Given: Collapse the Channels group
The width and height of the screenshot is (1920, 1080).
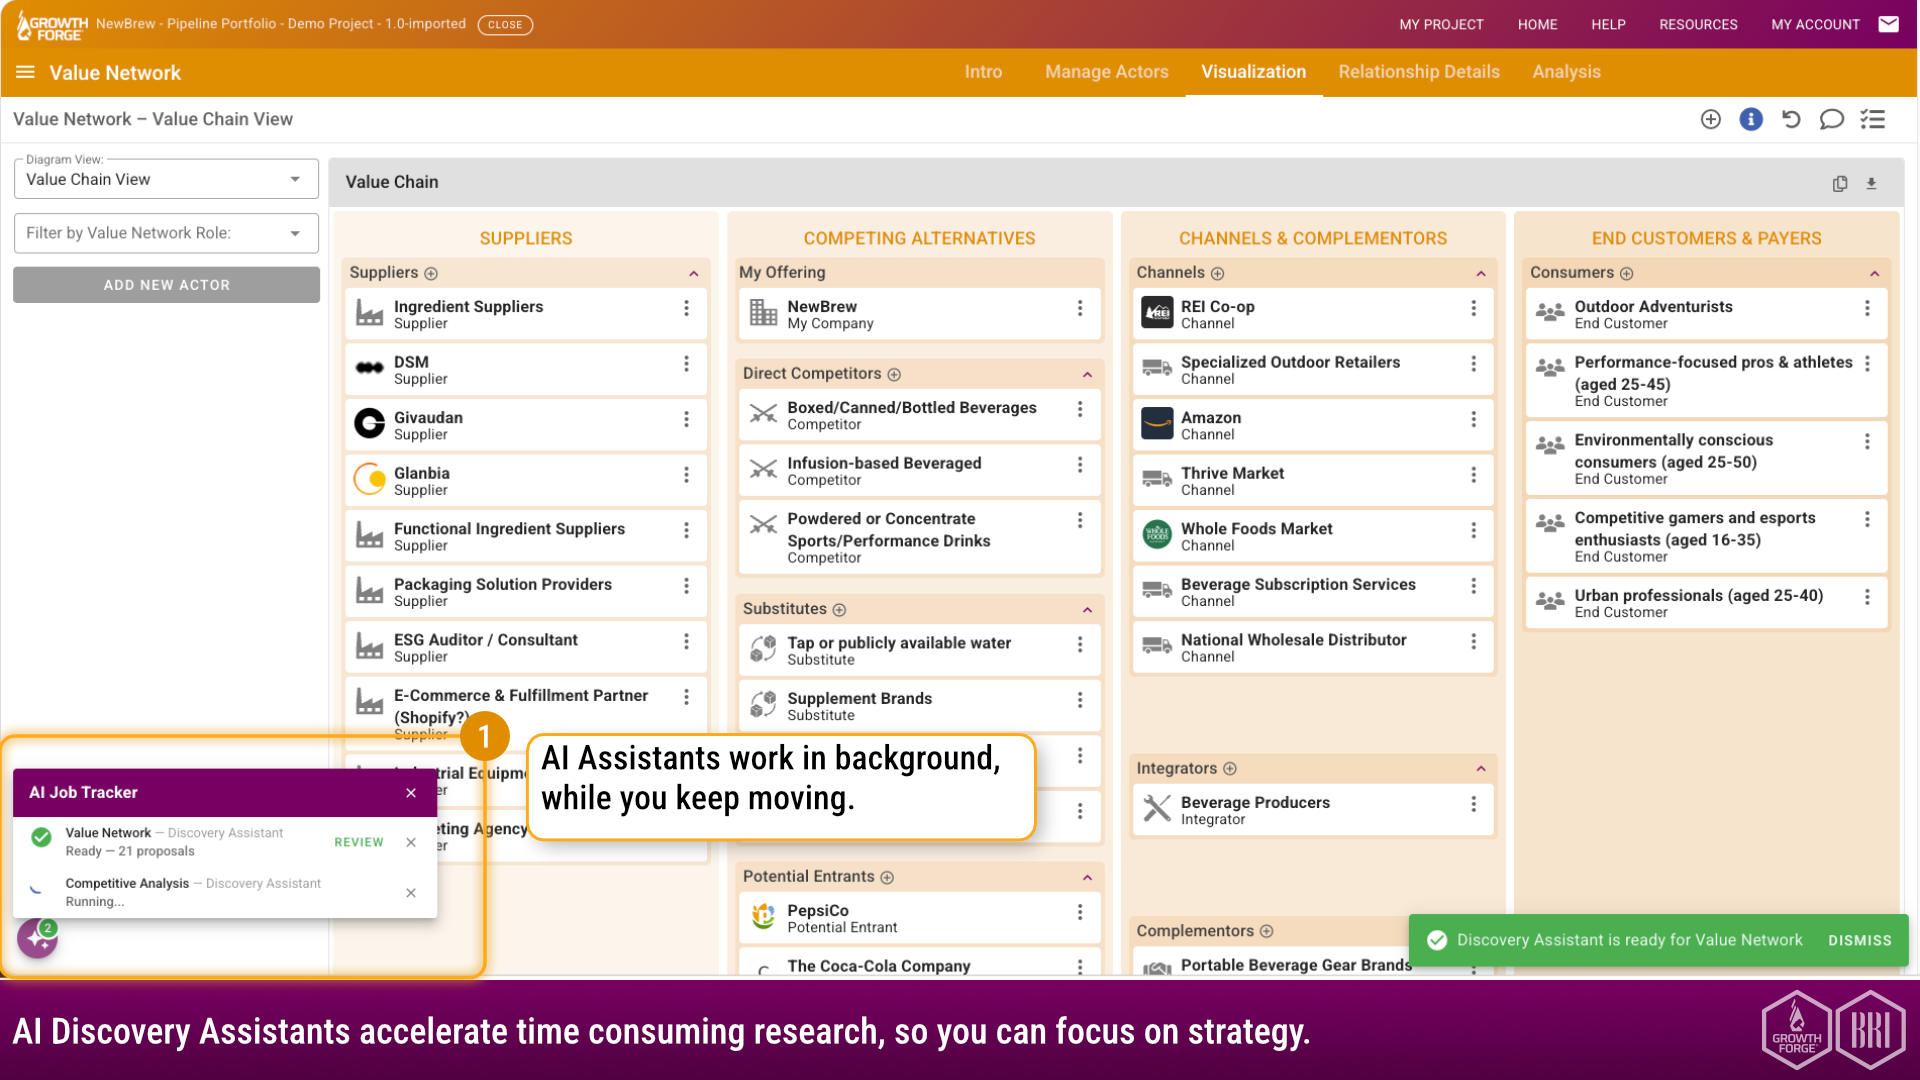Looking at the screenshot, I should (x=1481, y=274).
